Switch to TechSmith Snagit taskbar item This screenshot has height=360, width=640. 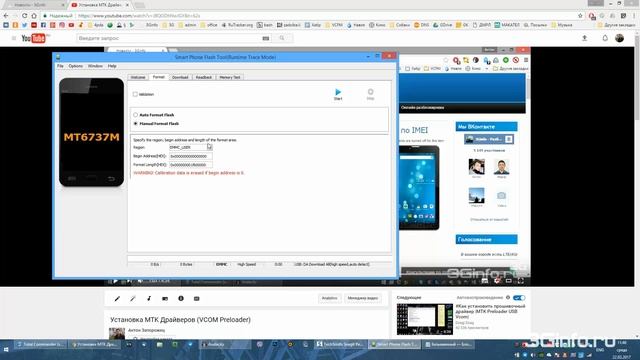click(x=340, y=344)
